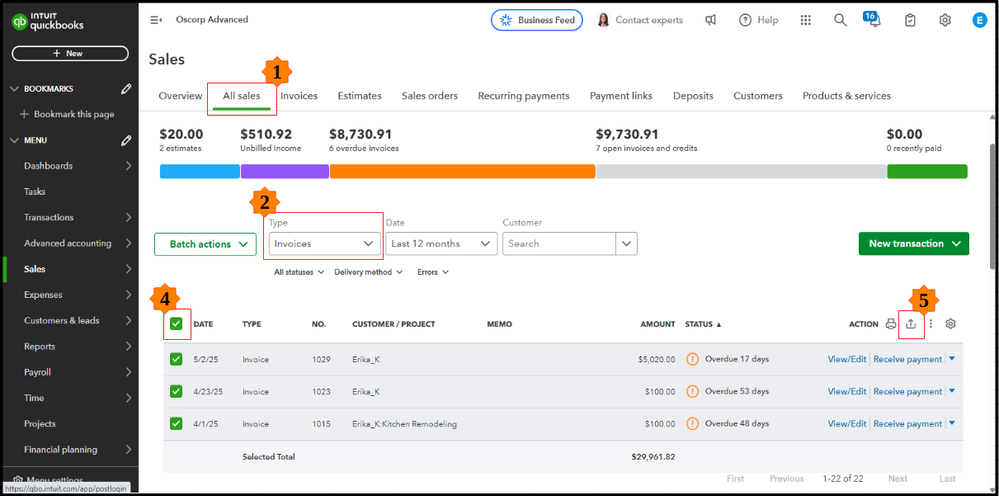This screenshot has height=496, width=999.
Task: Click the overdue warning icon for invoice 1029
Action: click(x=692, y=359)
